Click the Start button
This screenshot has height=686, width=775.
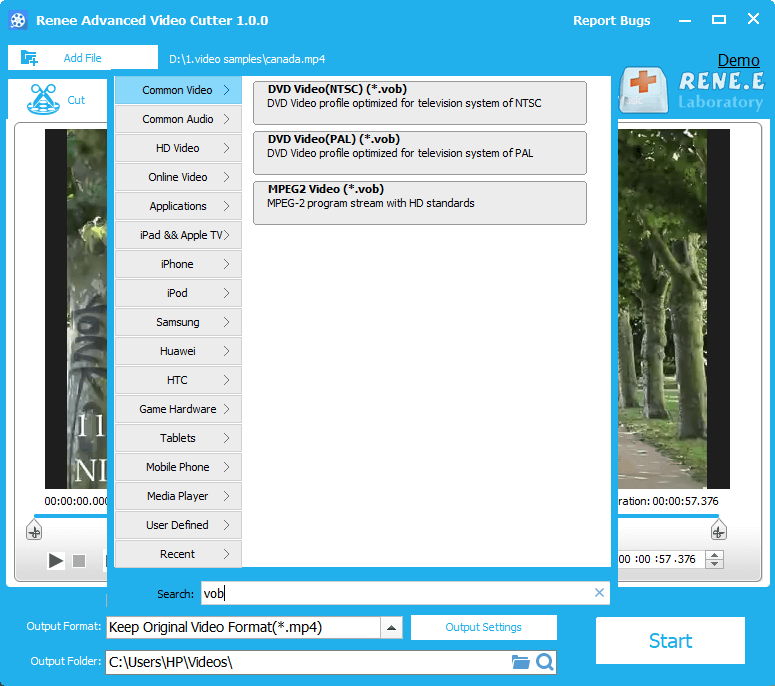670,641
